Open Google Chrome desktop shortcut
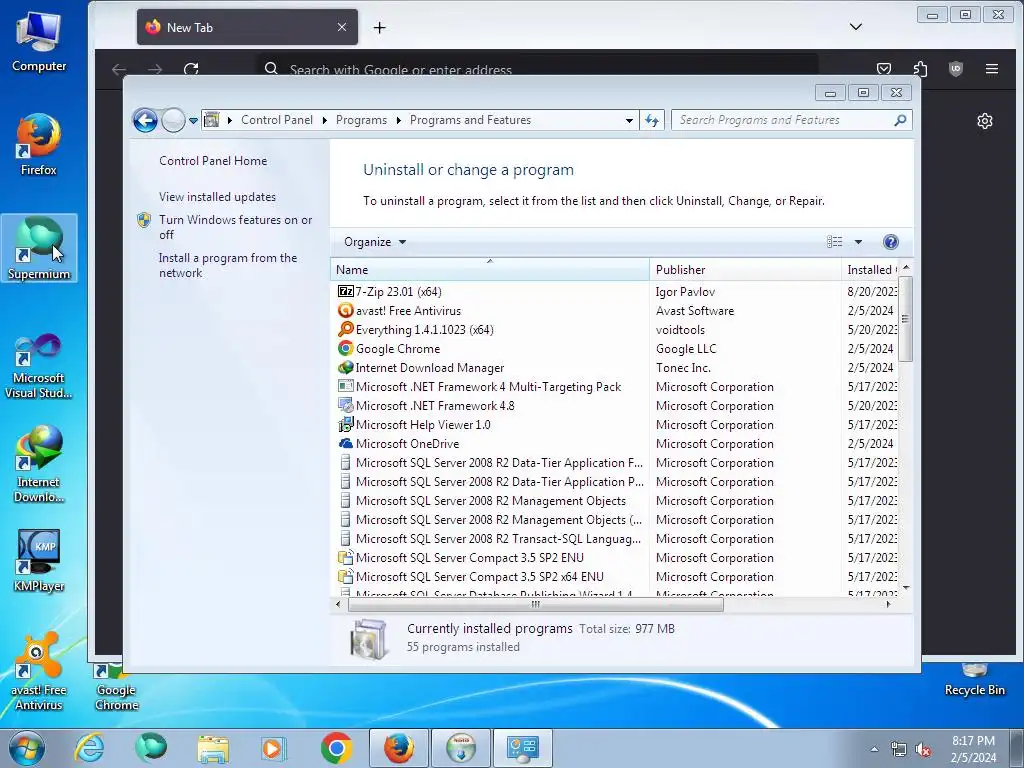 116,687
